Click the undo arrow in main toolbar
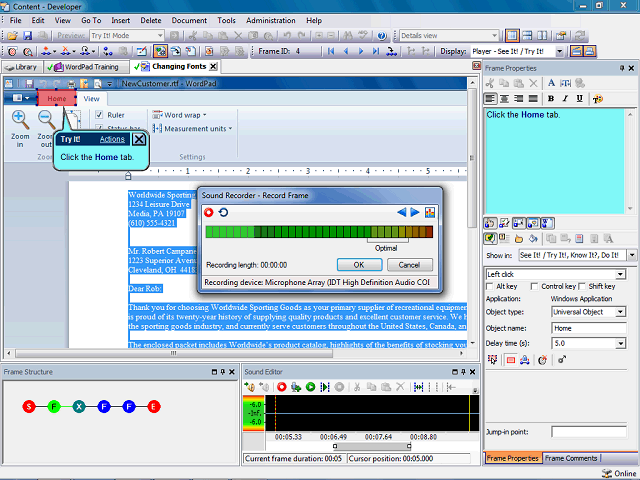This screenshot has height=480, width=640. pos(287,36)
